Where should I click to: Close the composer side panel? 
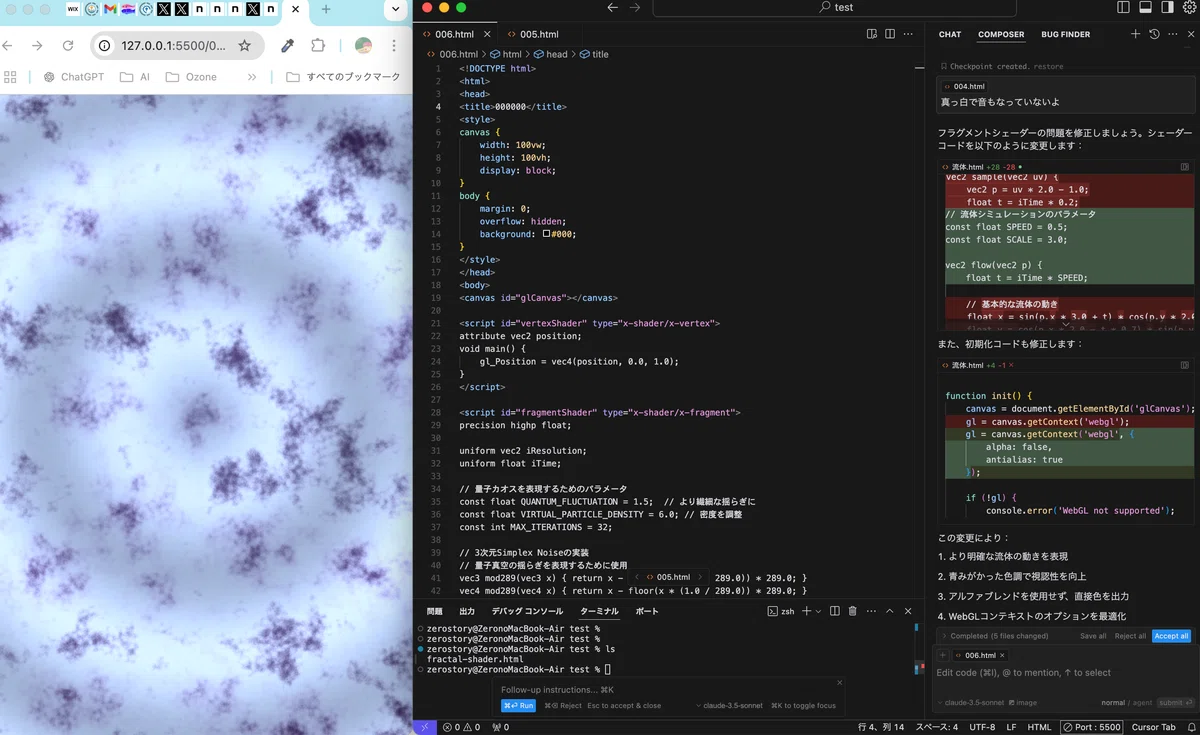1190,34
